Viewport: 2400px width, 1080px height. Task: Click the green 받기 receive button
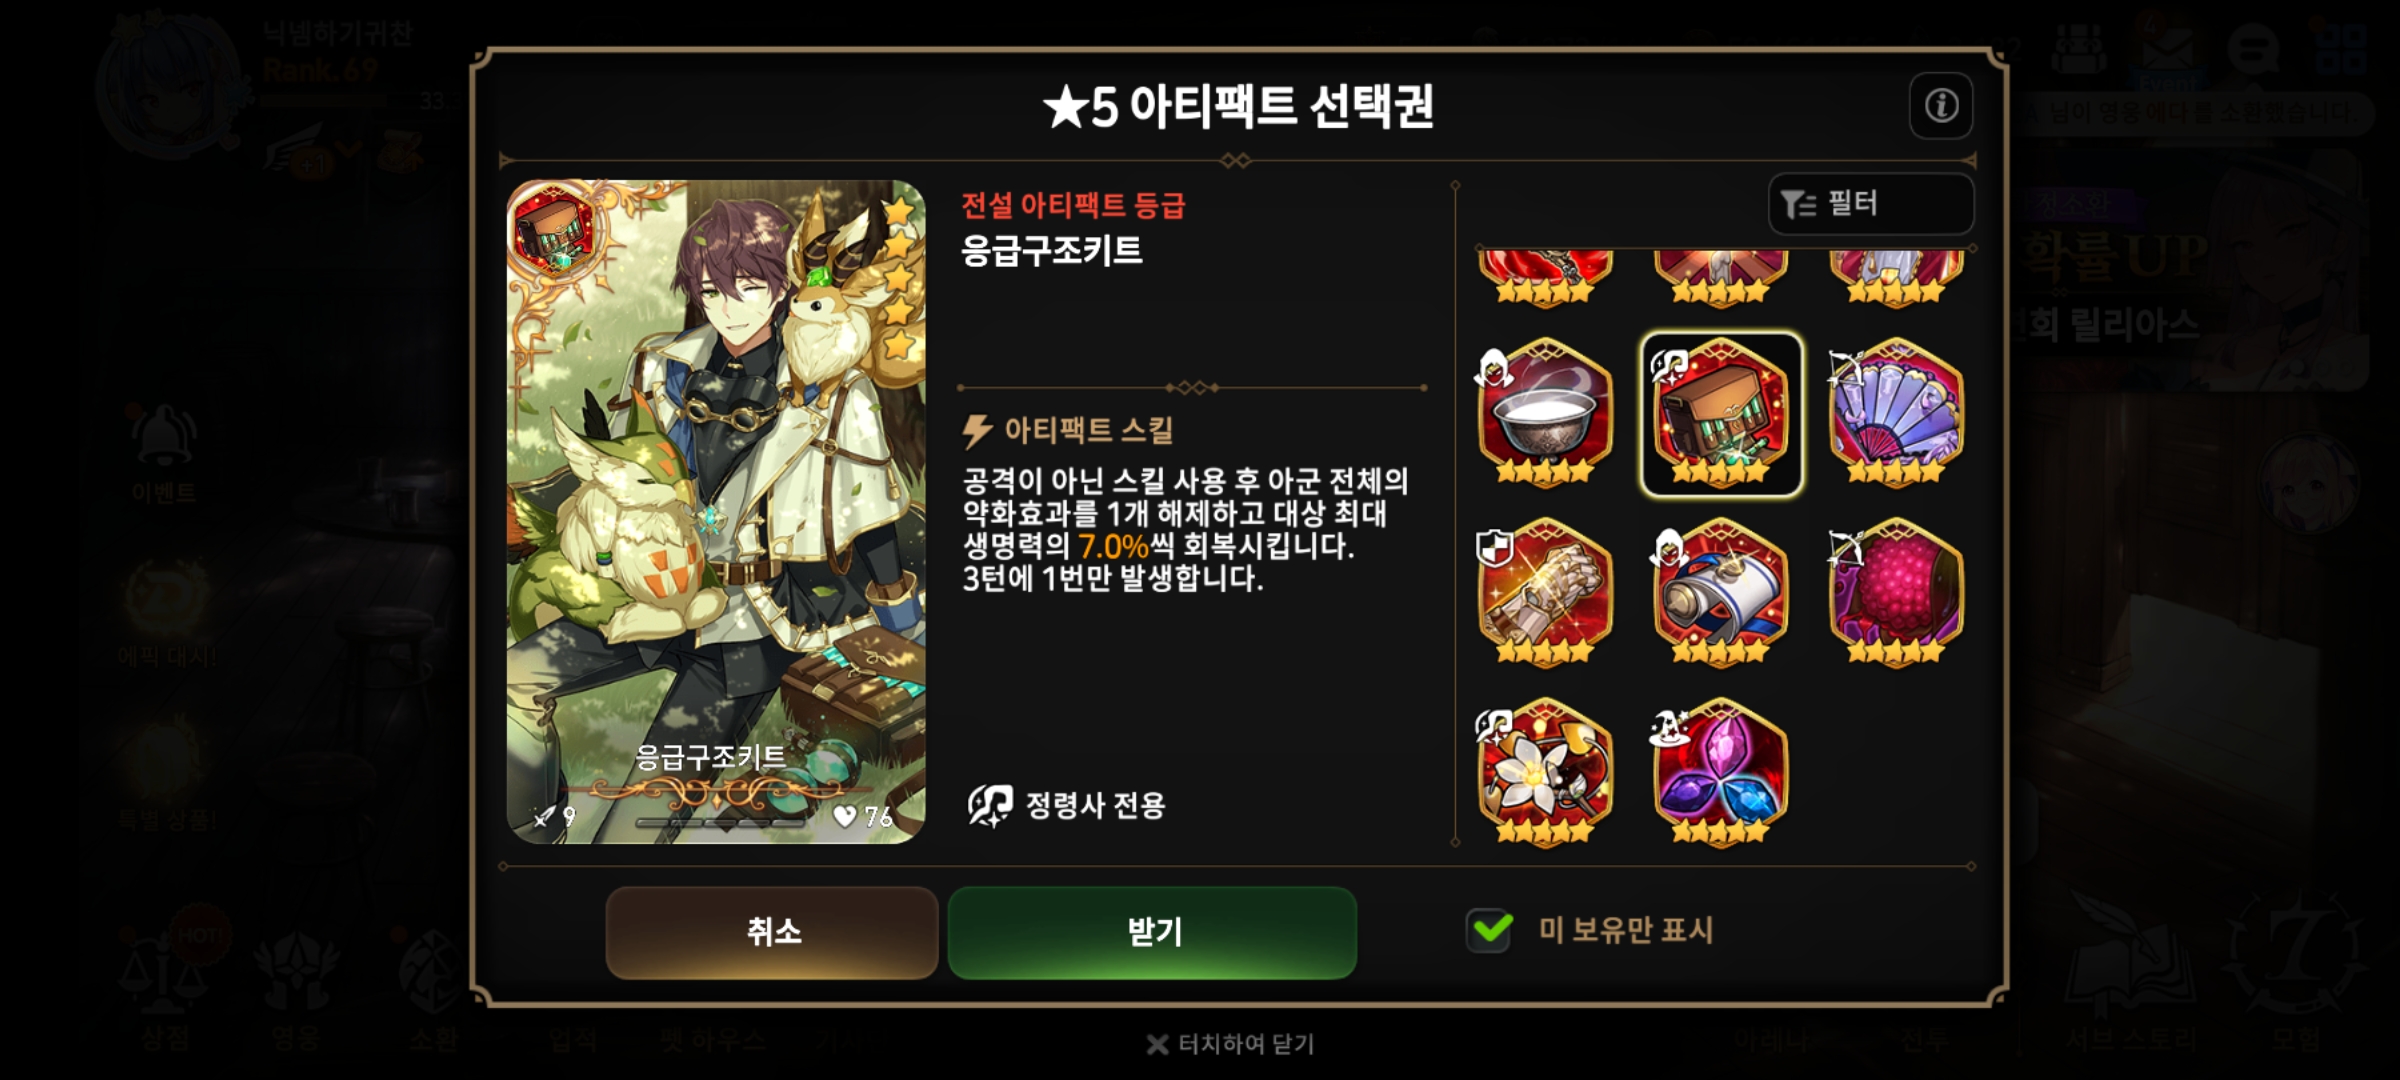(x=1152, y=932)
